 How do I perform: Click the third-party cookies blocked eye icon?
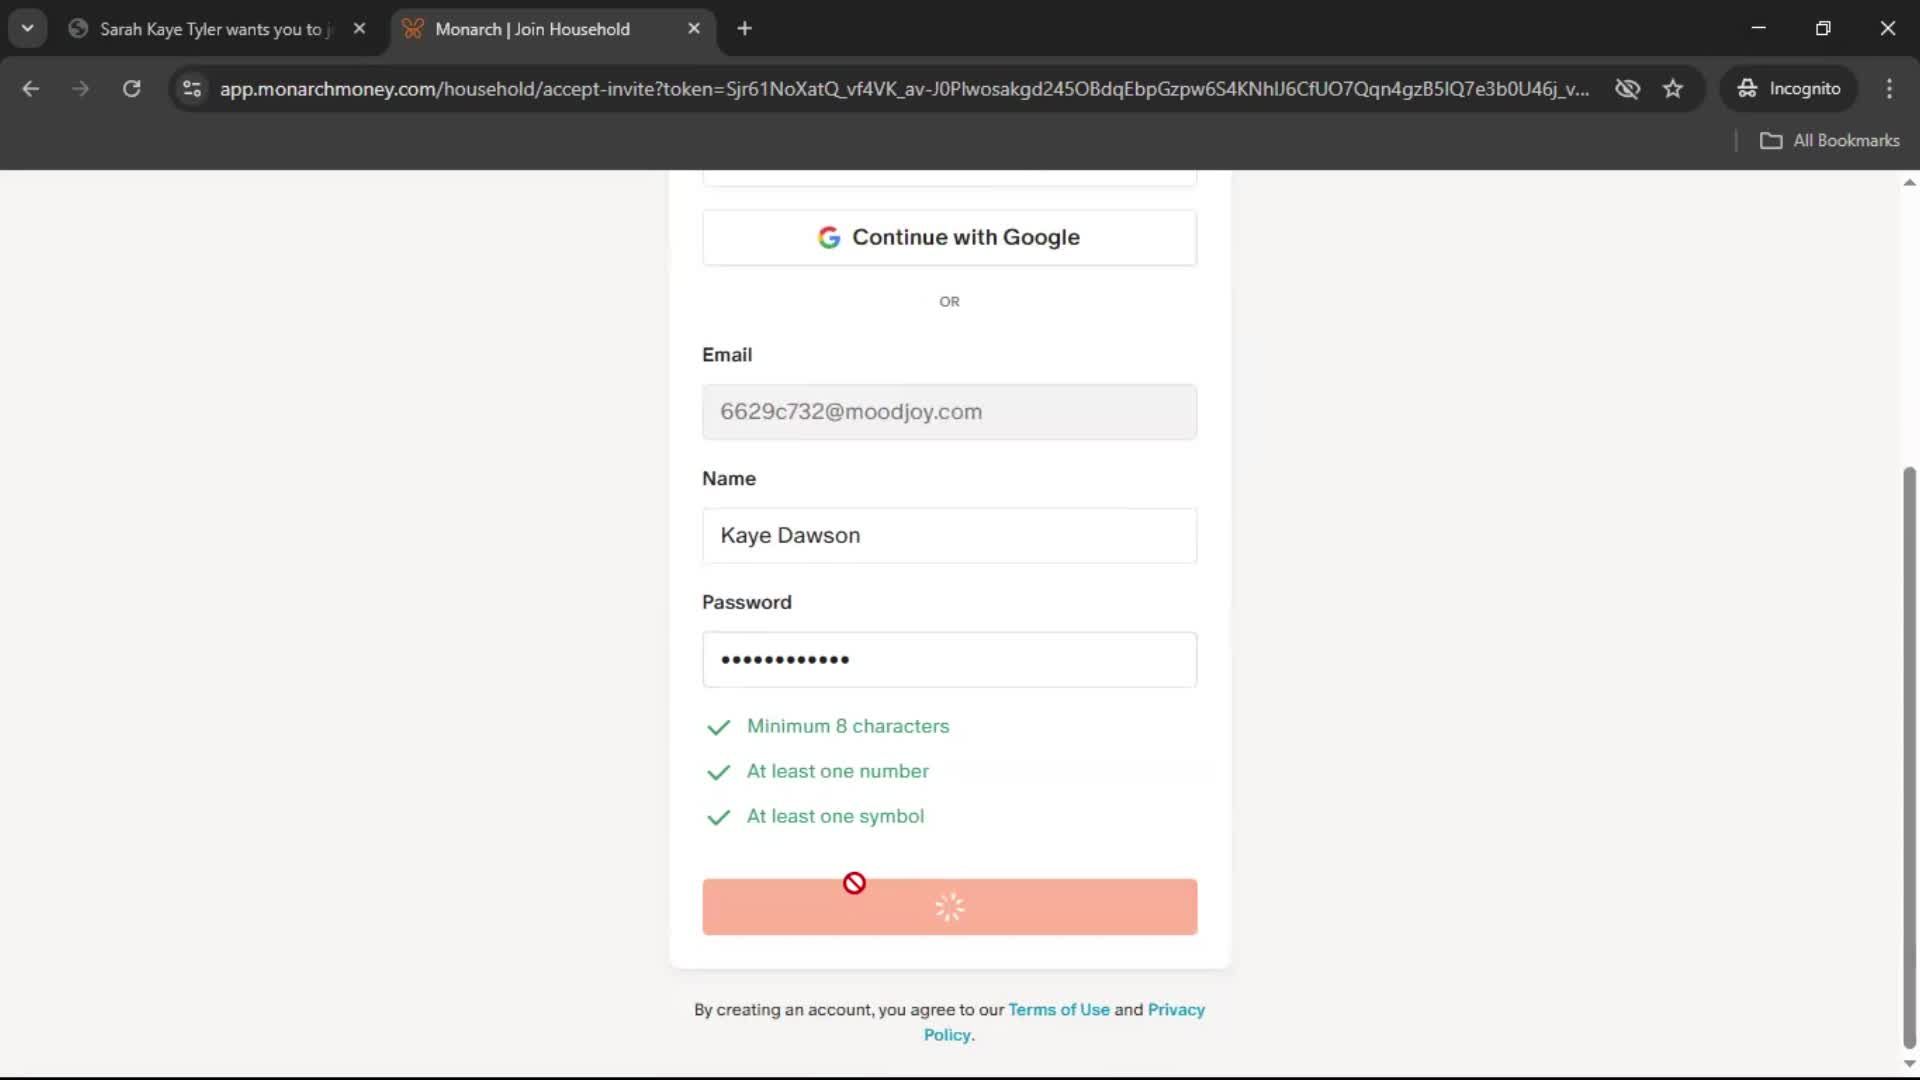(x=1627, y=89)
